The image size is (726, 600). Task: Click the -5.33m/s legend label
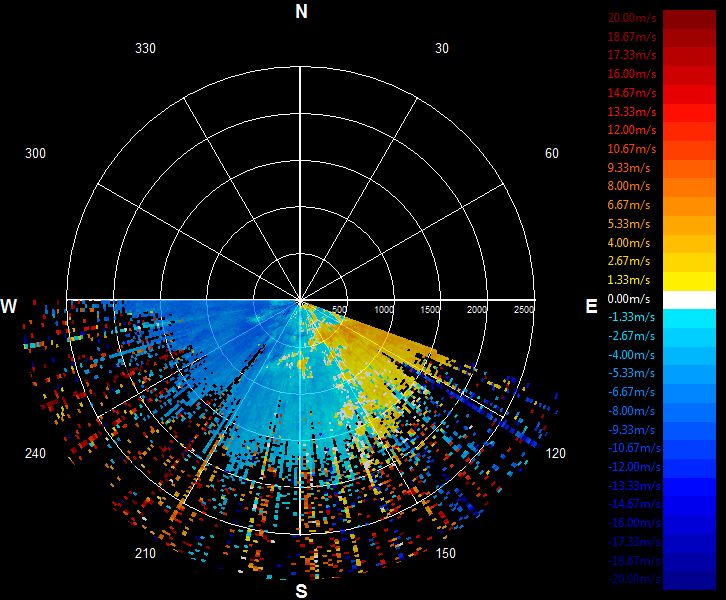tap(631, 373)
